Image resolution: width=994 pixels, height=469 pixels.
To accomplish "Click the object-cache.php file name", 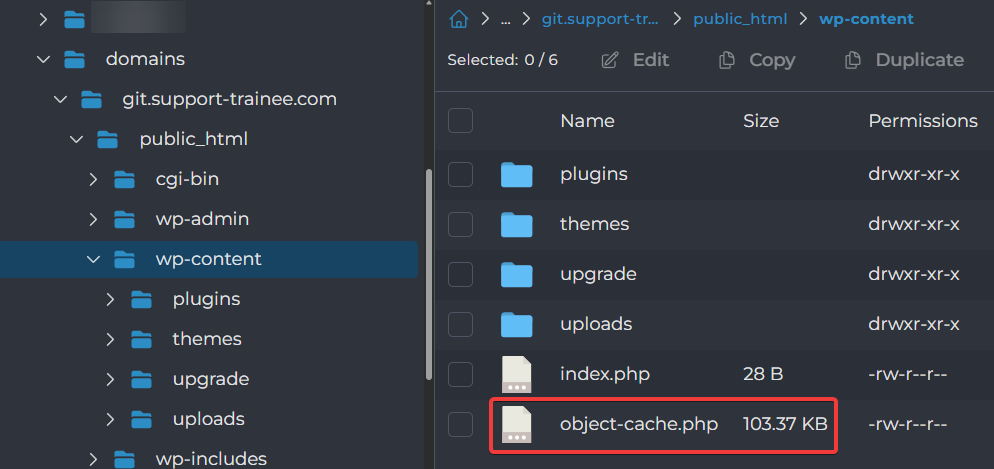I will tap(639, 425).
